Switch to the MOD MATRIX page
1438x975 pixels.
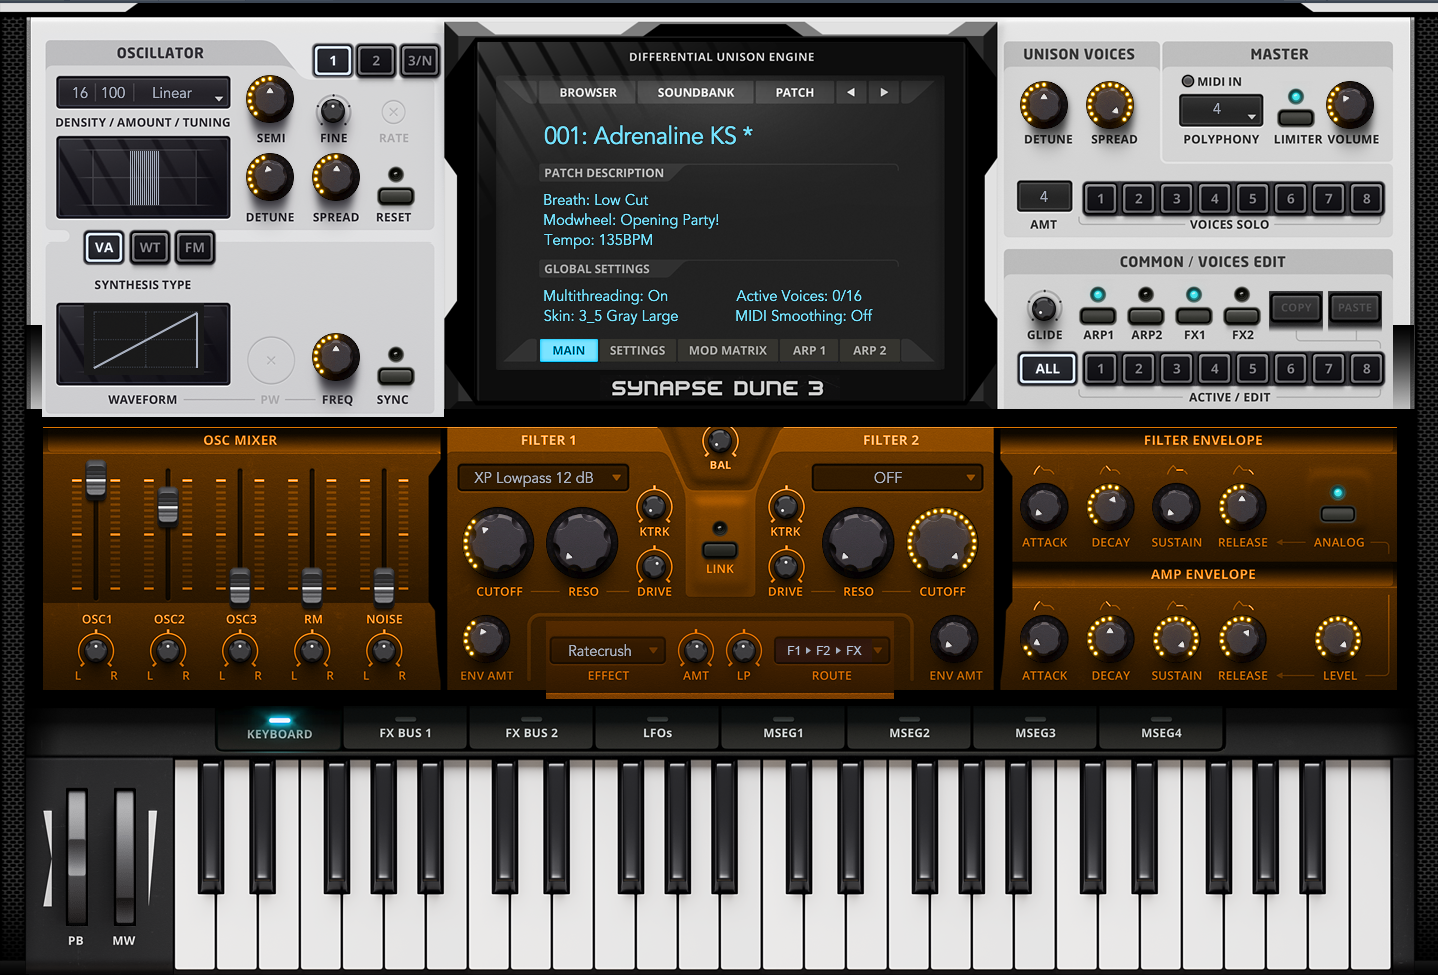point(728,351)
